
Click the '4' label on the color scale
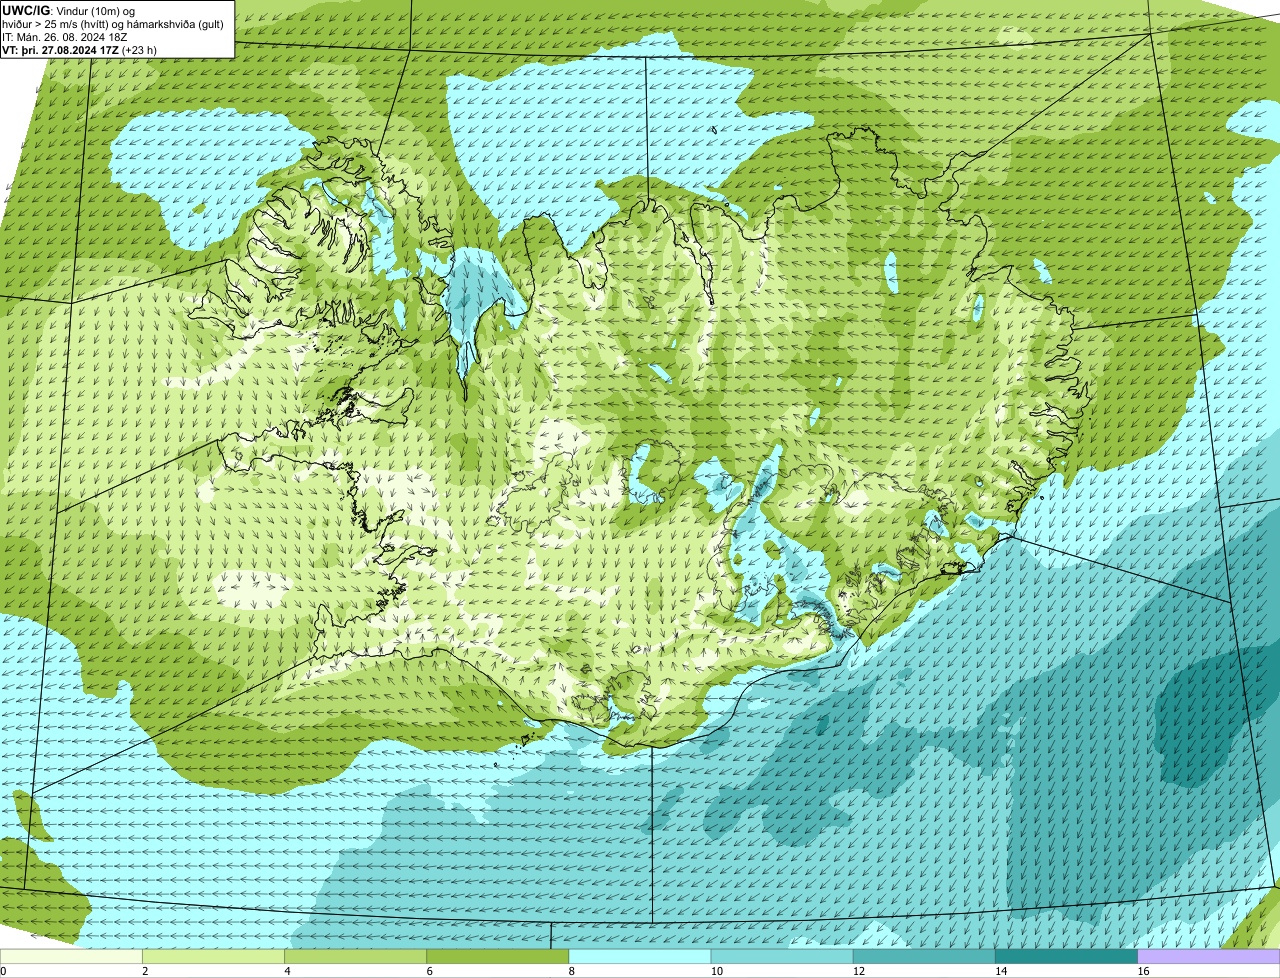pos(287,971)
